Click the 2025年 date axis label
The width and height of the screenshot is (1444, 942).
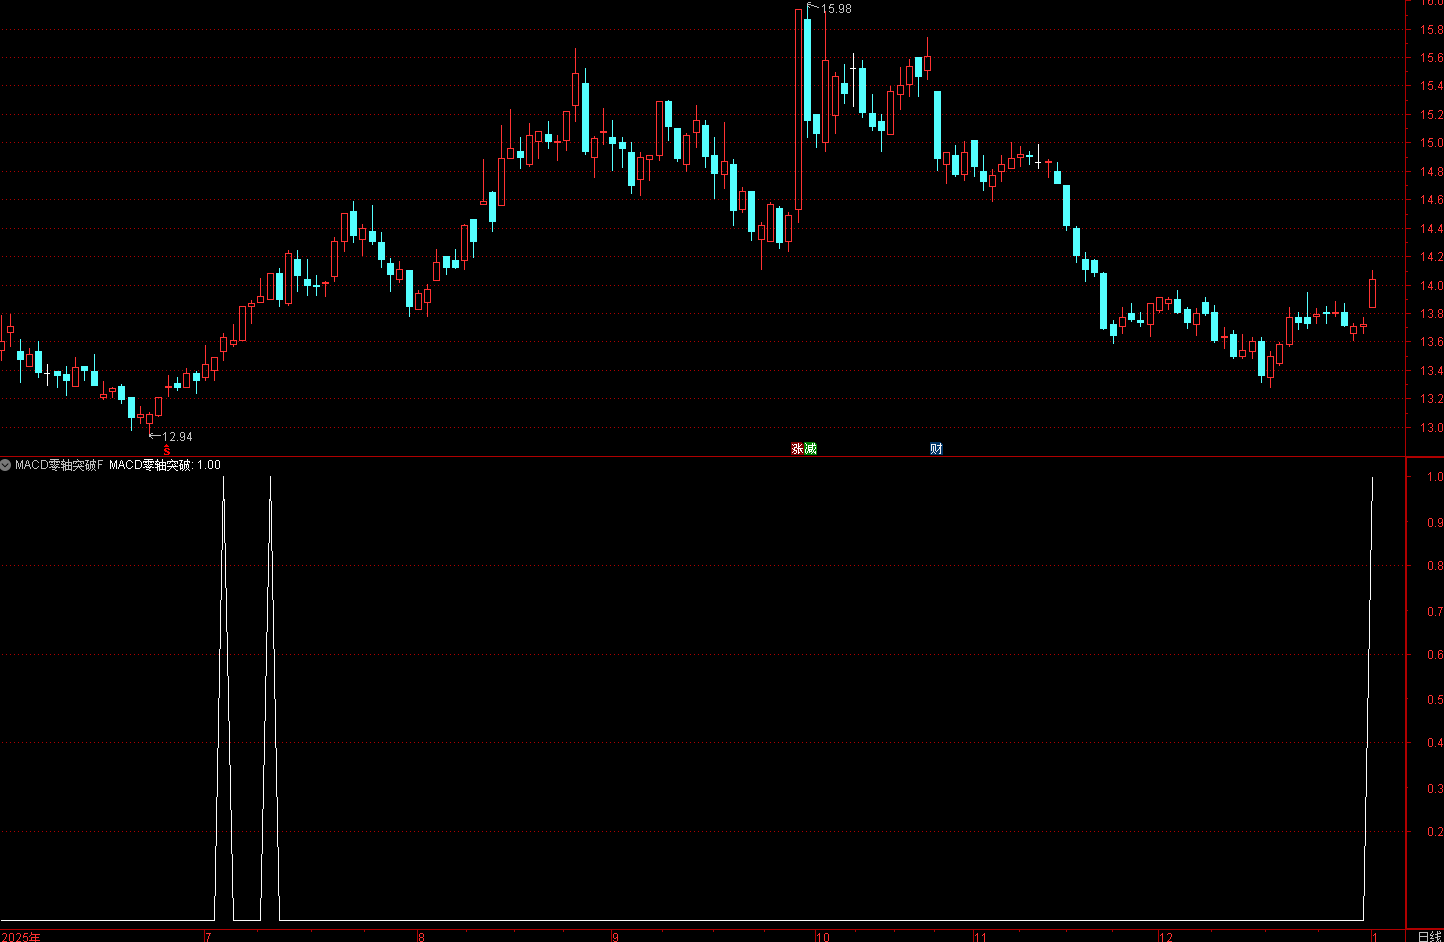(20, 937)
